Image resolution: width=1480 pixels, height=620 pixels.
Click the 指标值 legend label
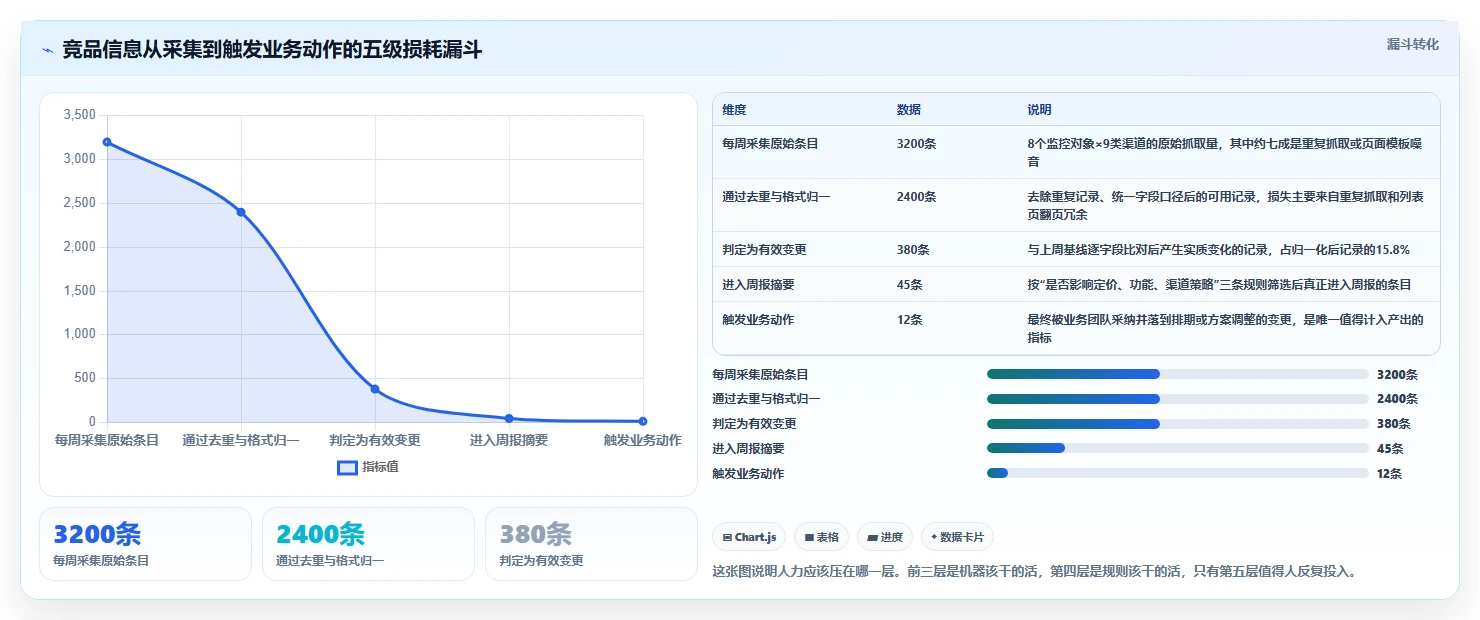[x=380, y=467]
